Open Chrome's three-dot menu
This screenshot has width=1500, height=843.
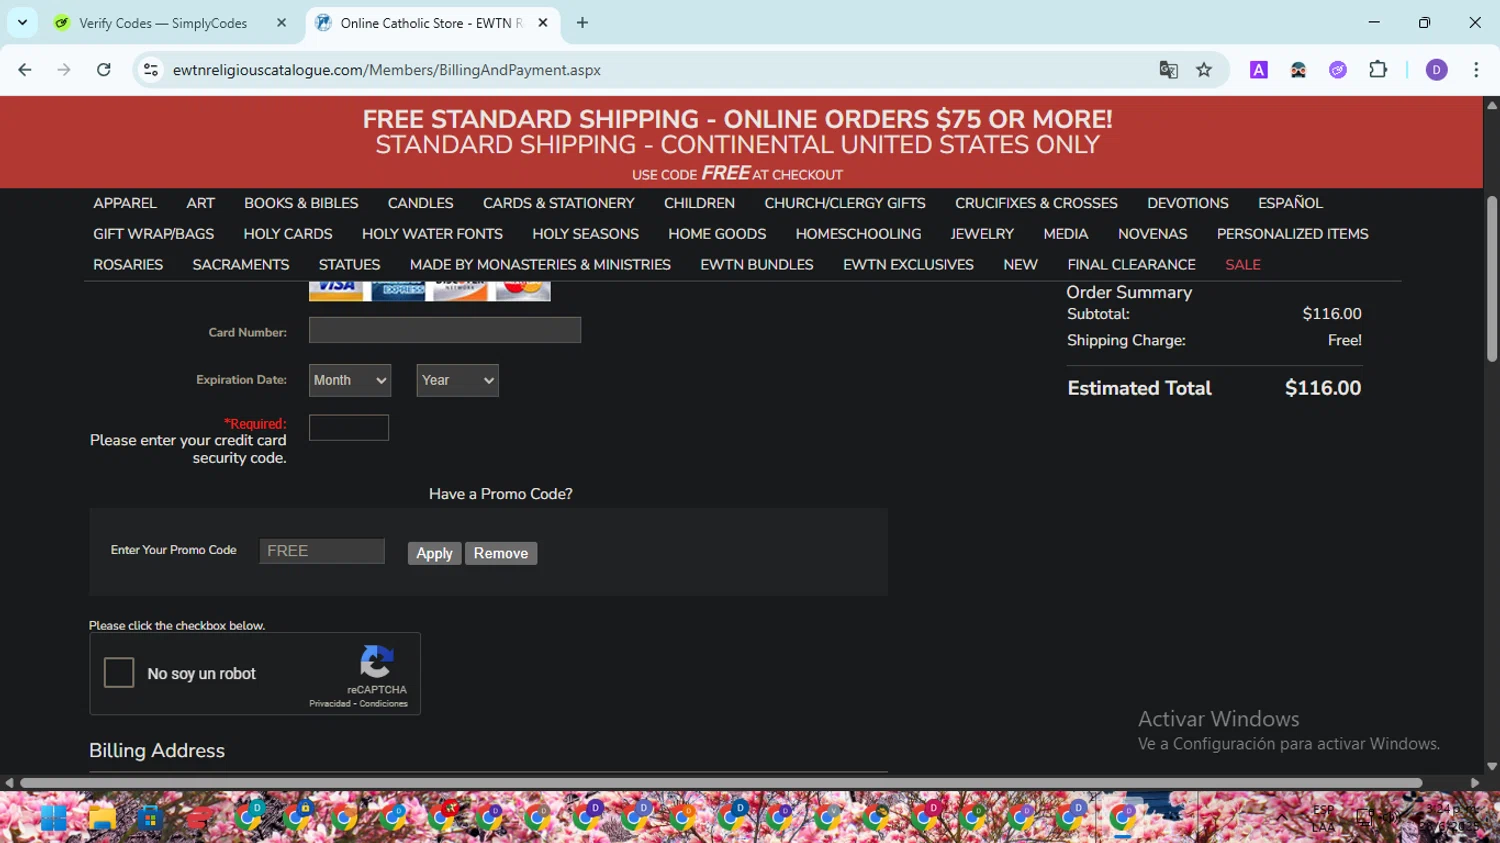1476,70
